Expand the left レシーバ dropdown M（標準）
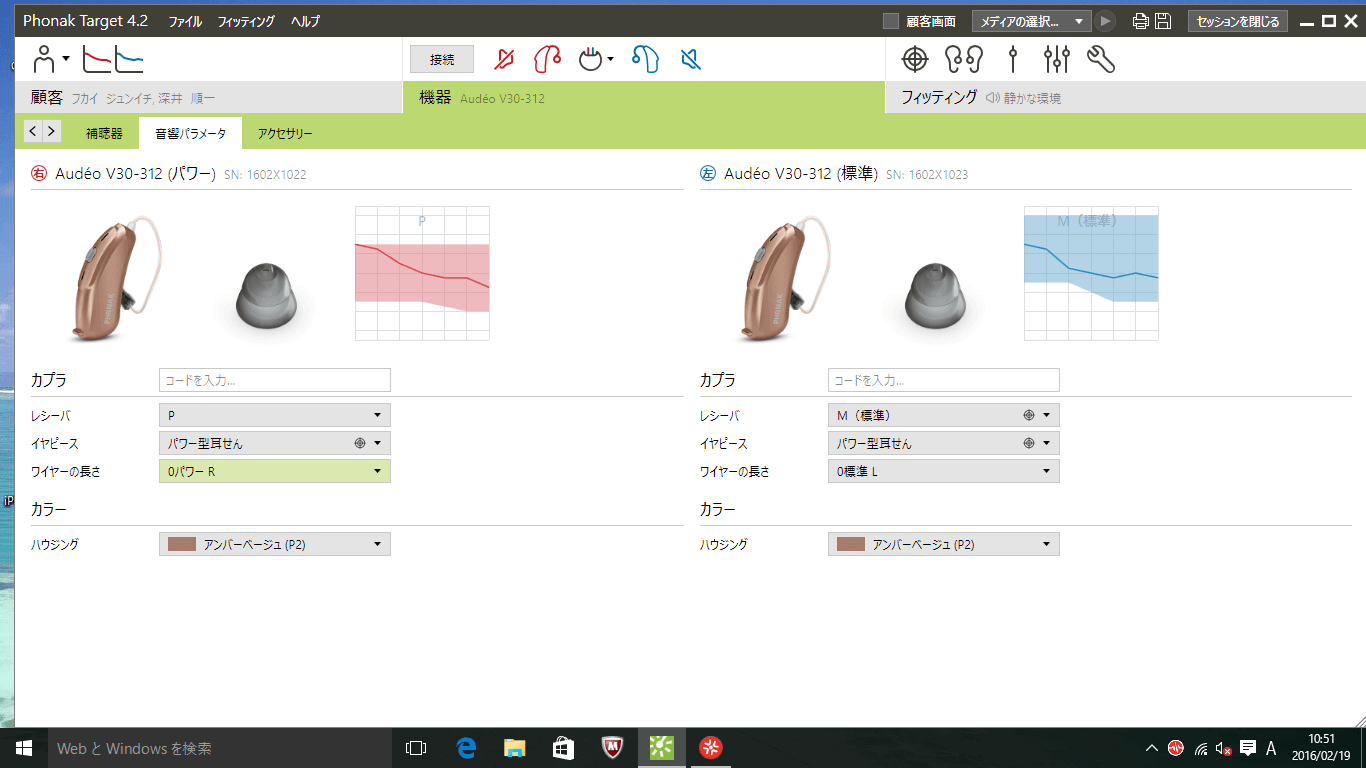Screen dimensions: 1366x768 [x=943, y=415]
